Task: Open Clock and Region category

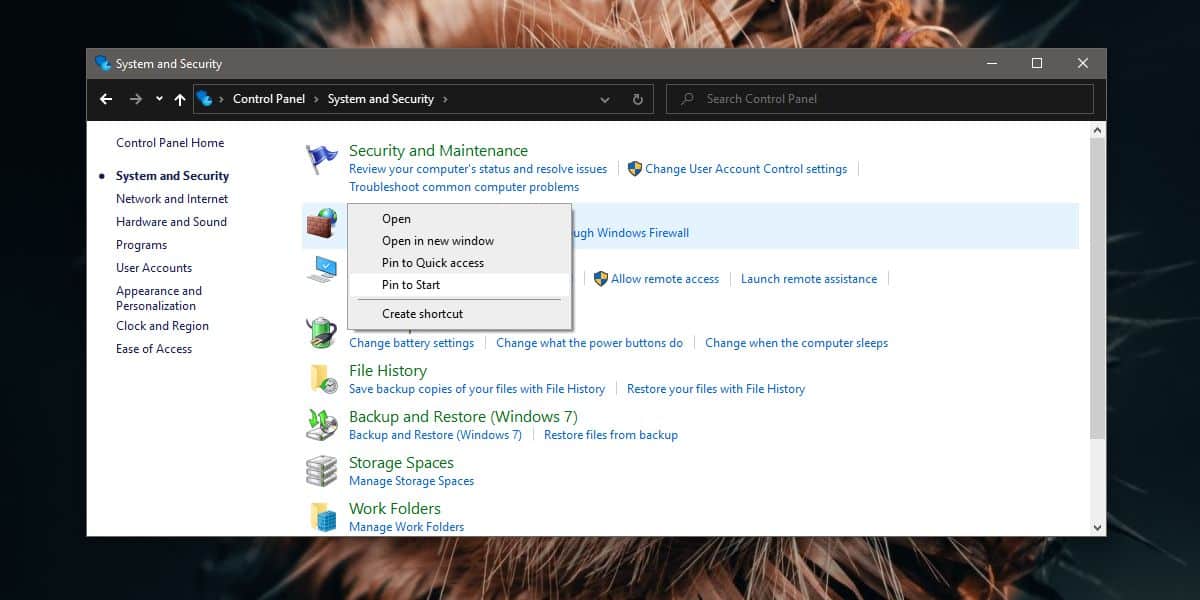Action: tap(162, 326)
